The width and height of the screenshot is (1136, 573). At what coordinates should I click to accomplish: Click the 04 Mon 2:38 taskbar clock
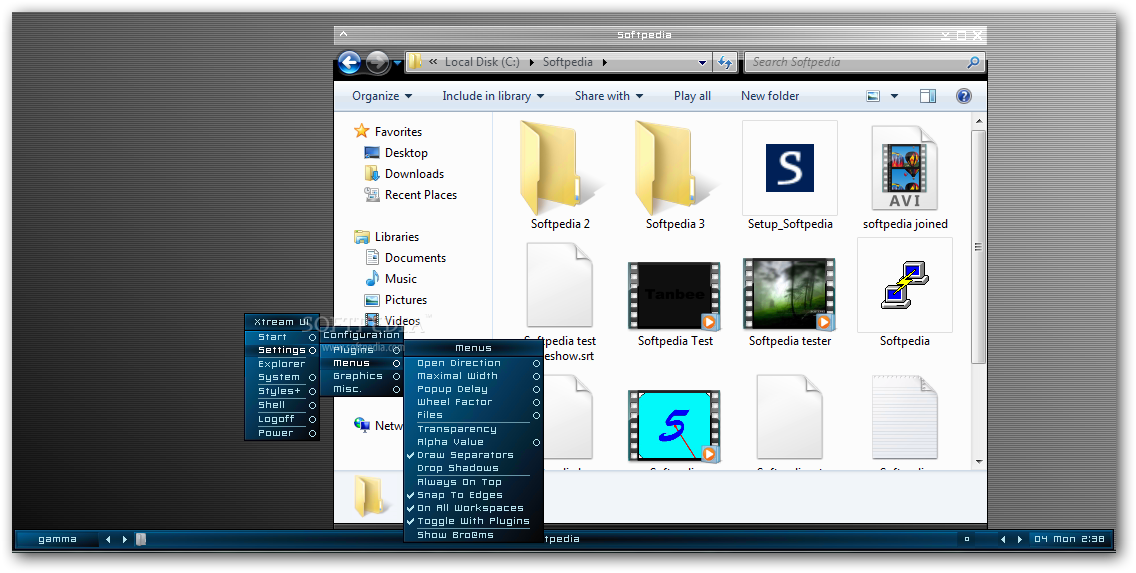point(1069,539)
